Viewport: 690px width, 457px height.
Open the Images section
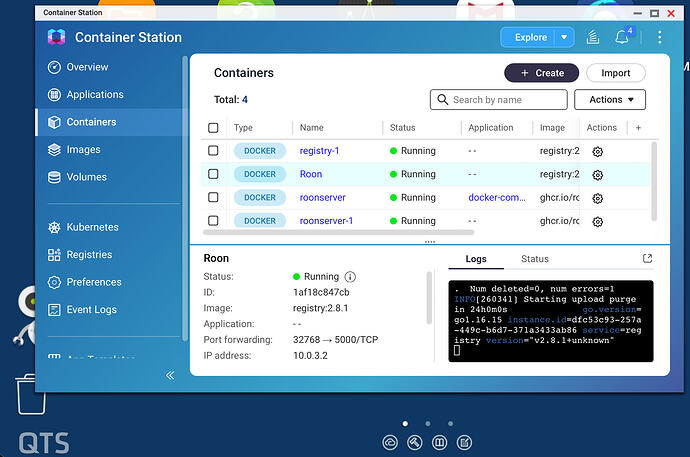pyautogui.click(x=74, y=150)
